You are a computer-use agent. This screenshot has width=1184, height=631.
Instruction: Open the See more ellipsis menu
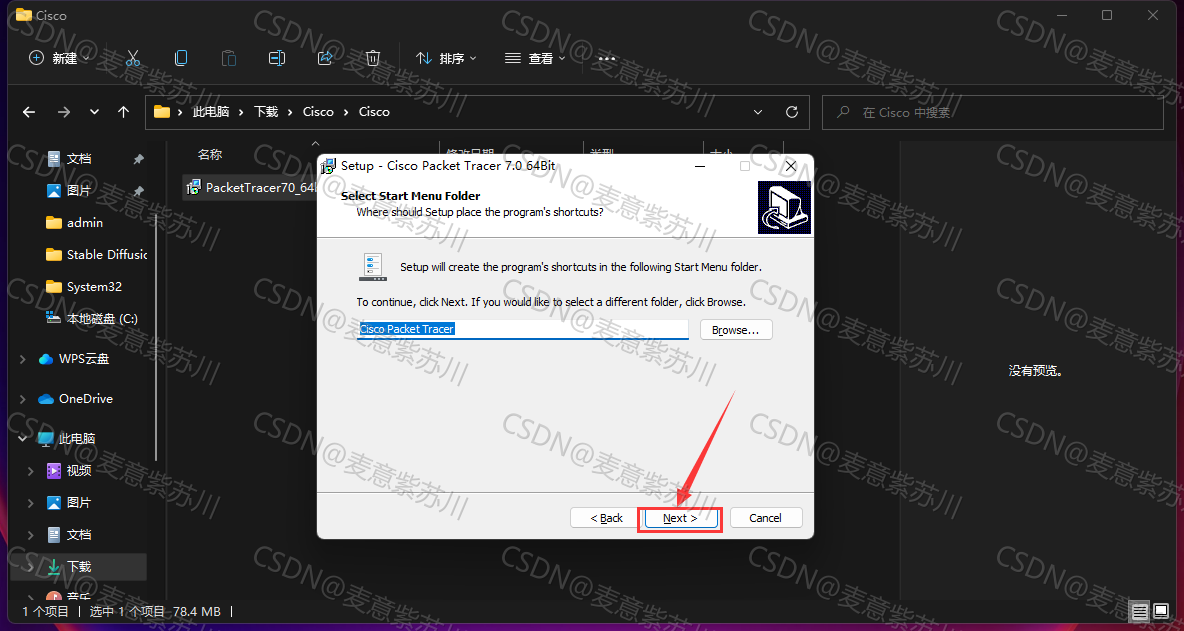coord(607,58)
